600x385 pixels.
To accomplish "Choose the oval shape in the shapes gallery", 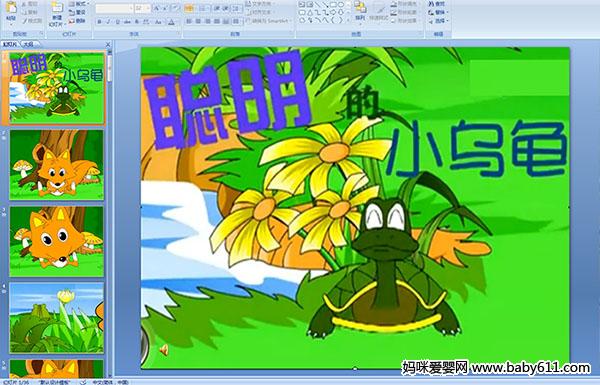I will coord(341,5).
